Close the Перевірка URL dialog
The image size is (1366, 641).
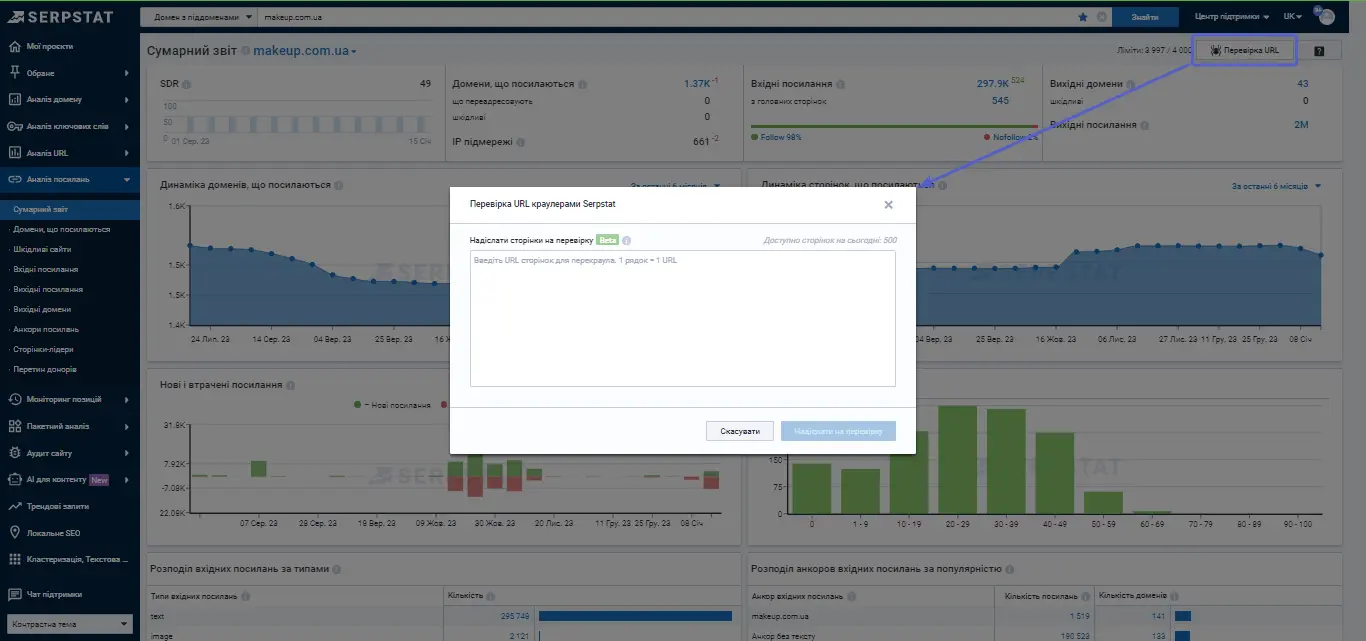pyautogui.click(x=888, y=204)
